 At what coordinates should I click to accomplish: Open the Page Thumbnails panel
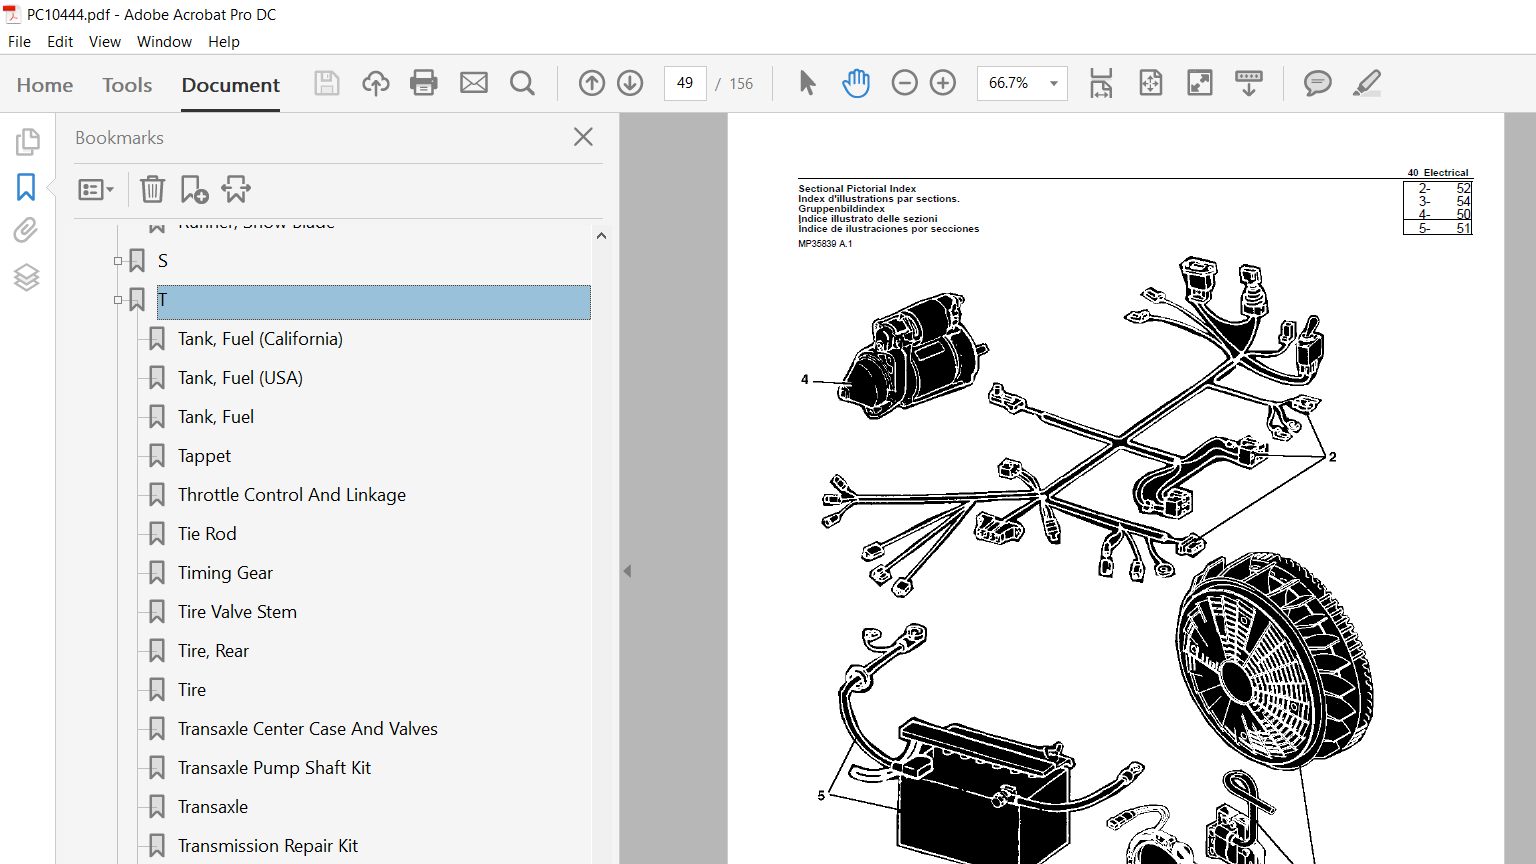[x=27, y=142]
